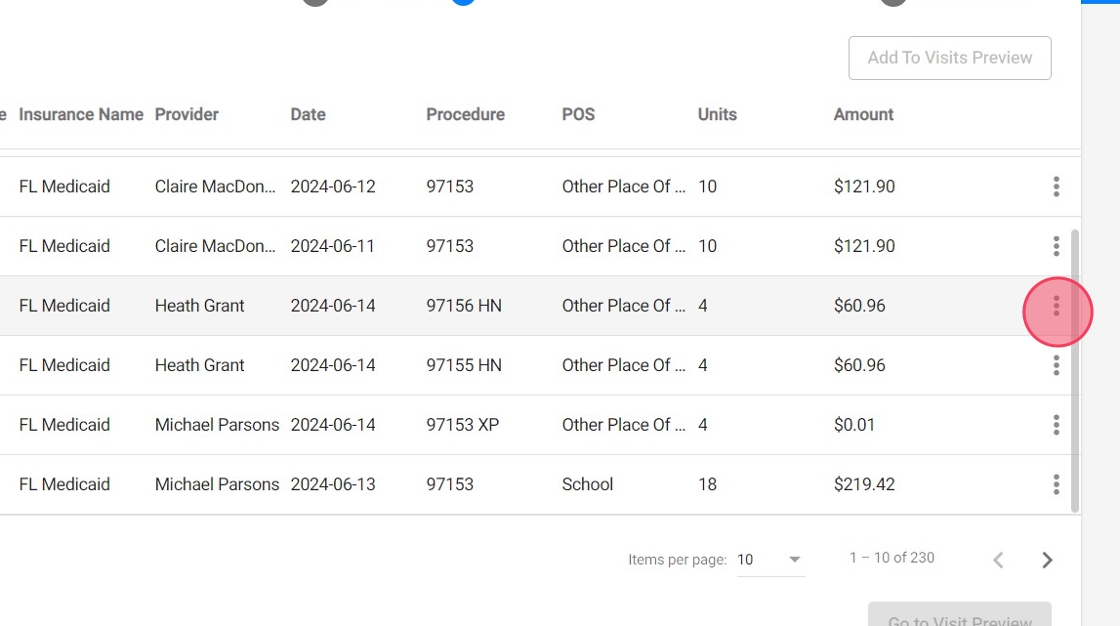
Task: Click the Insurance Name column header
Action: [81, 114]
